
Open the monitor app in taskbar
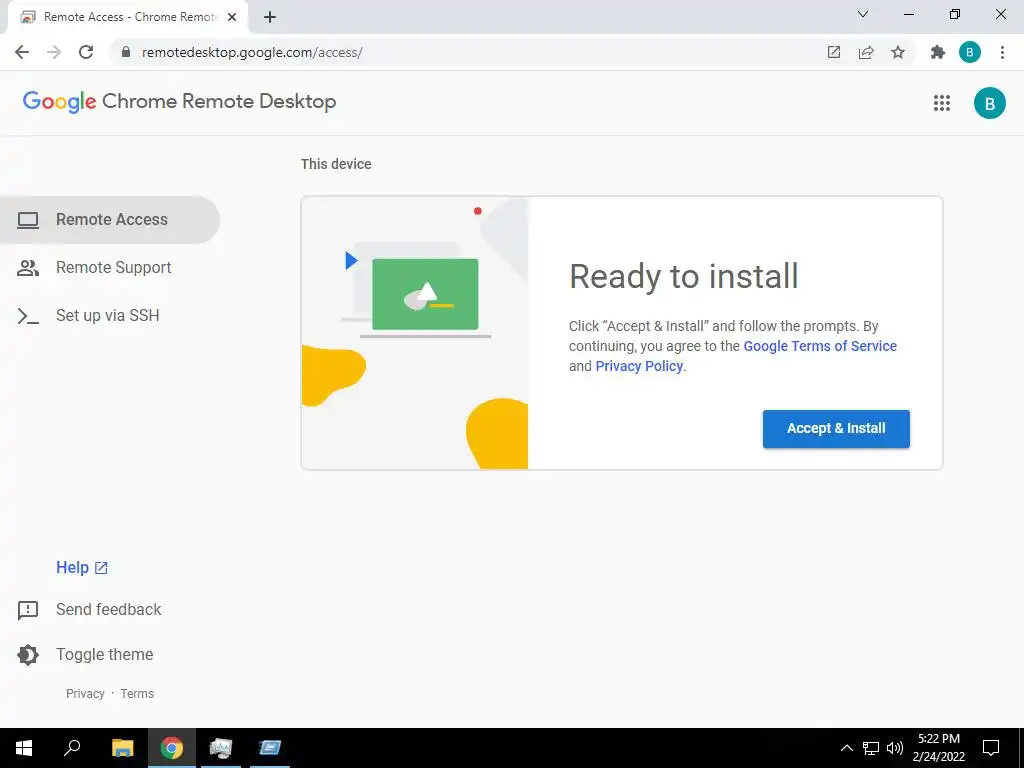(x=221, y=748)
